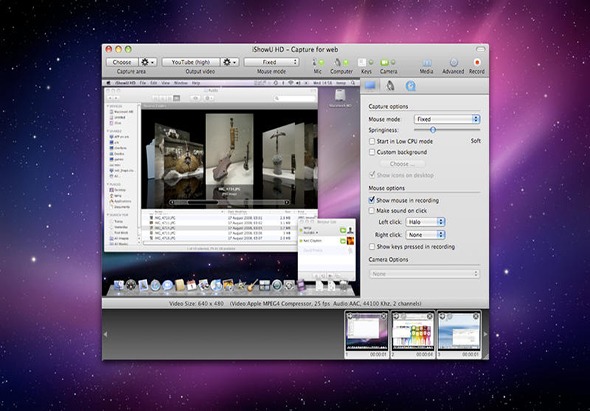Open the Right click None dropdown
Screen dimensions: 590x411
tap(426, 234)
